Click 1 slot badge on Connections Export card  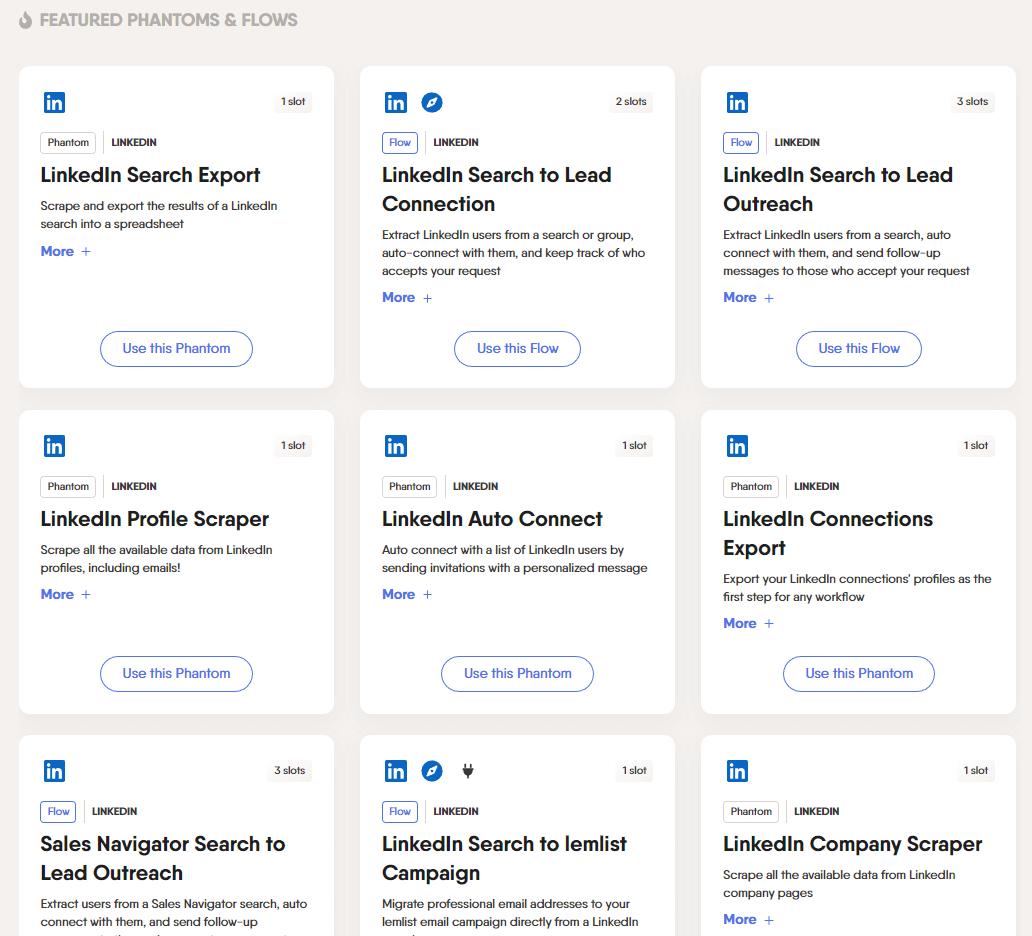[x=975, y=446]
